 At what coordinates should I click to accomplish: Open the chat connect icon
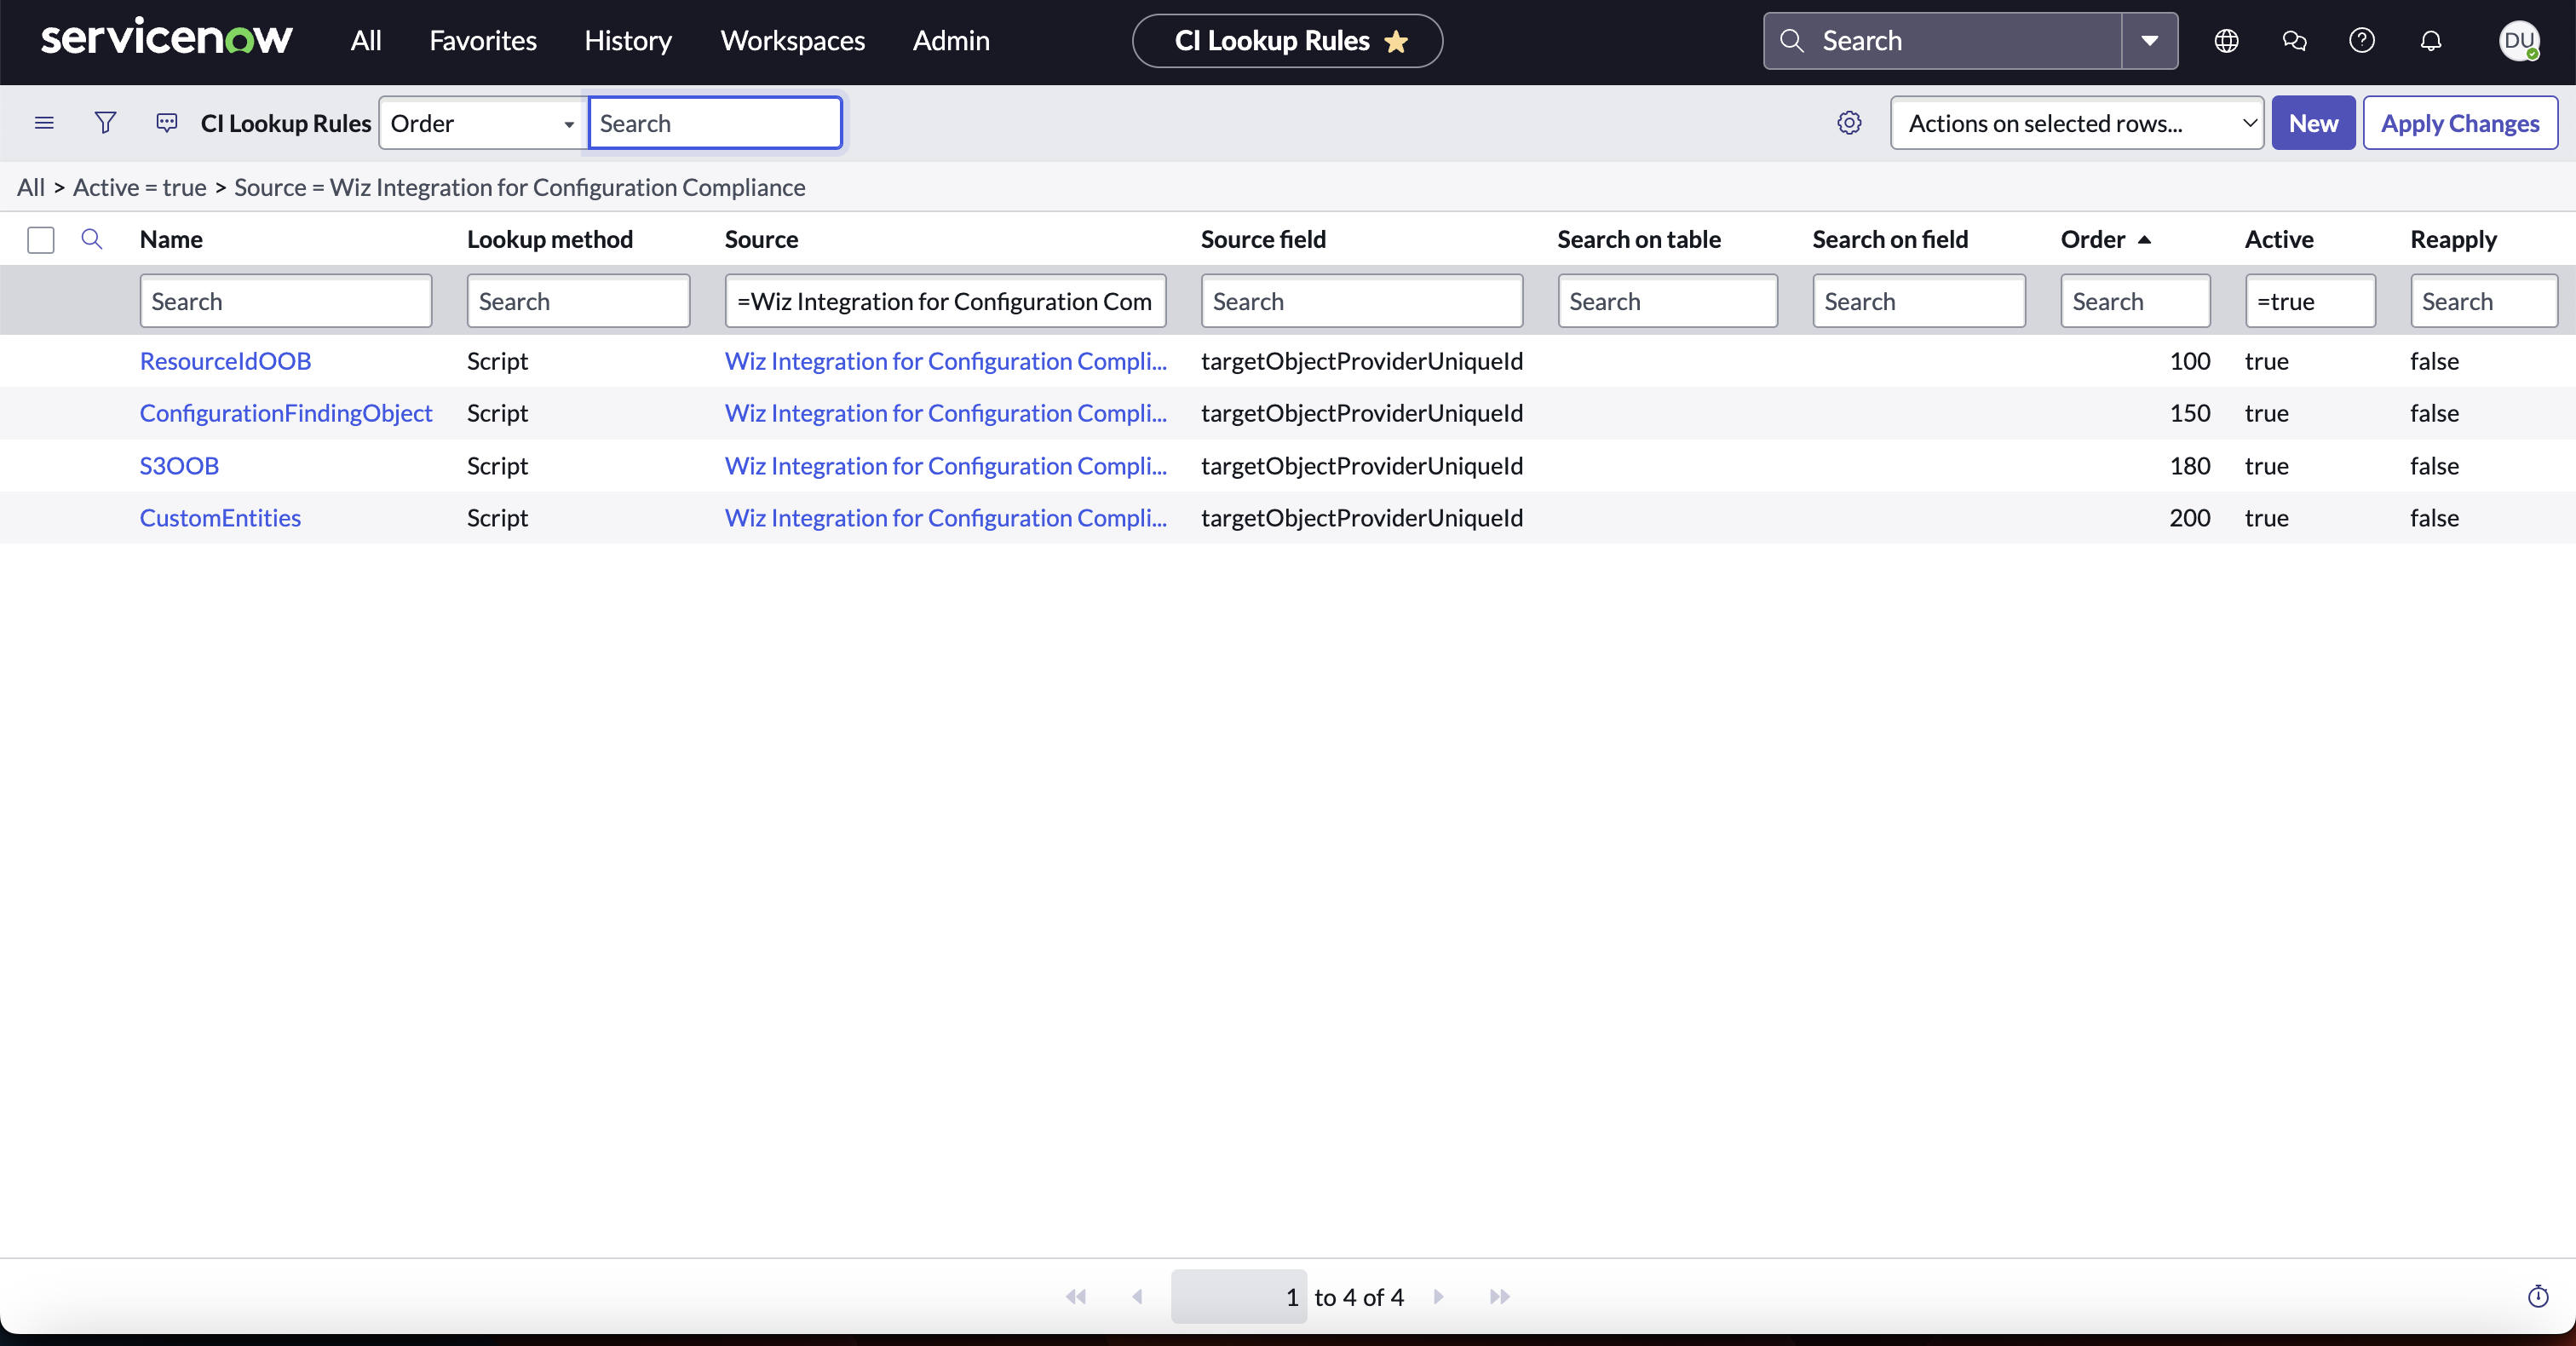pos(2294,41)
